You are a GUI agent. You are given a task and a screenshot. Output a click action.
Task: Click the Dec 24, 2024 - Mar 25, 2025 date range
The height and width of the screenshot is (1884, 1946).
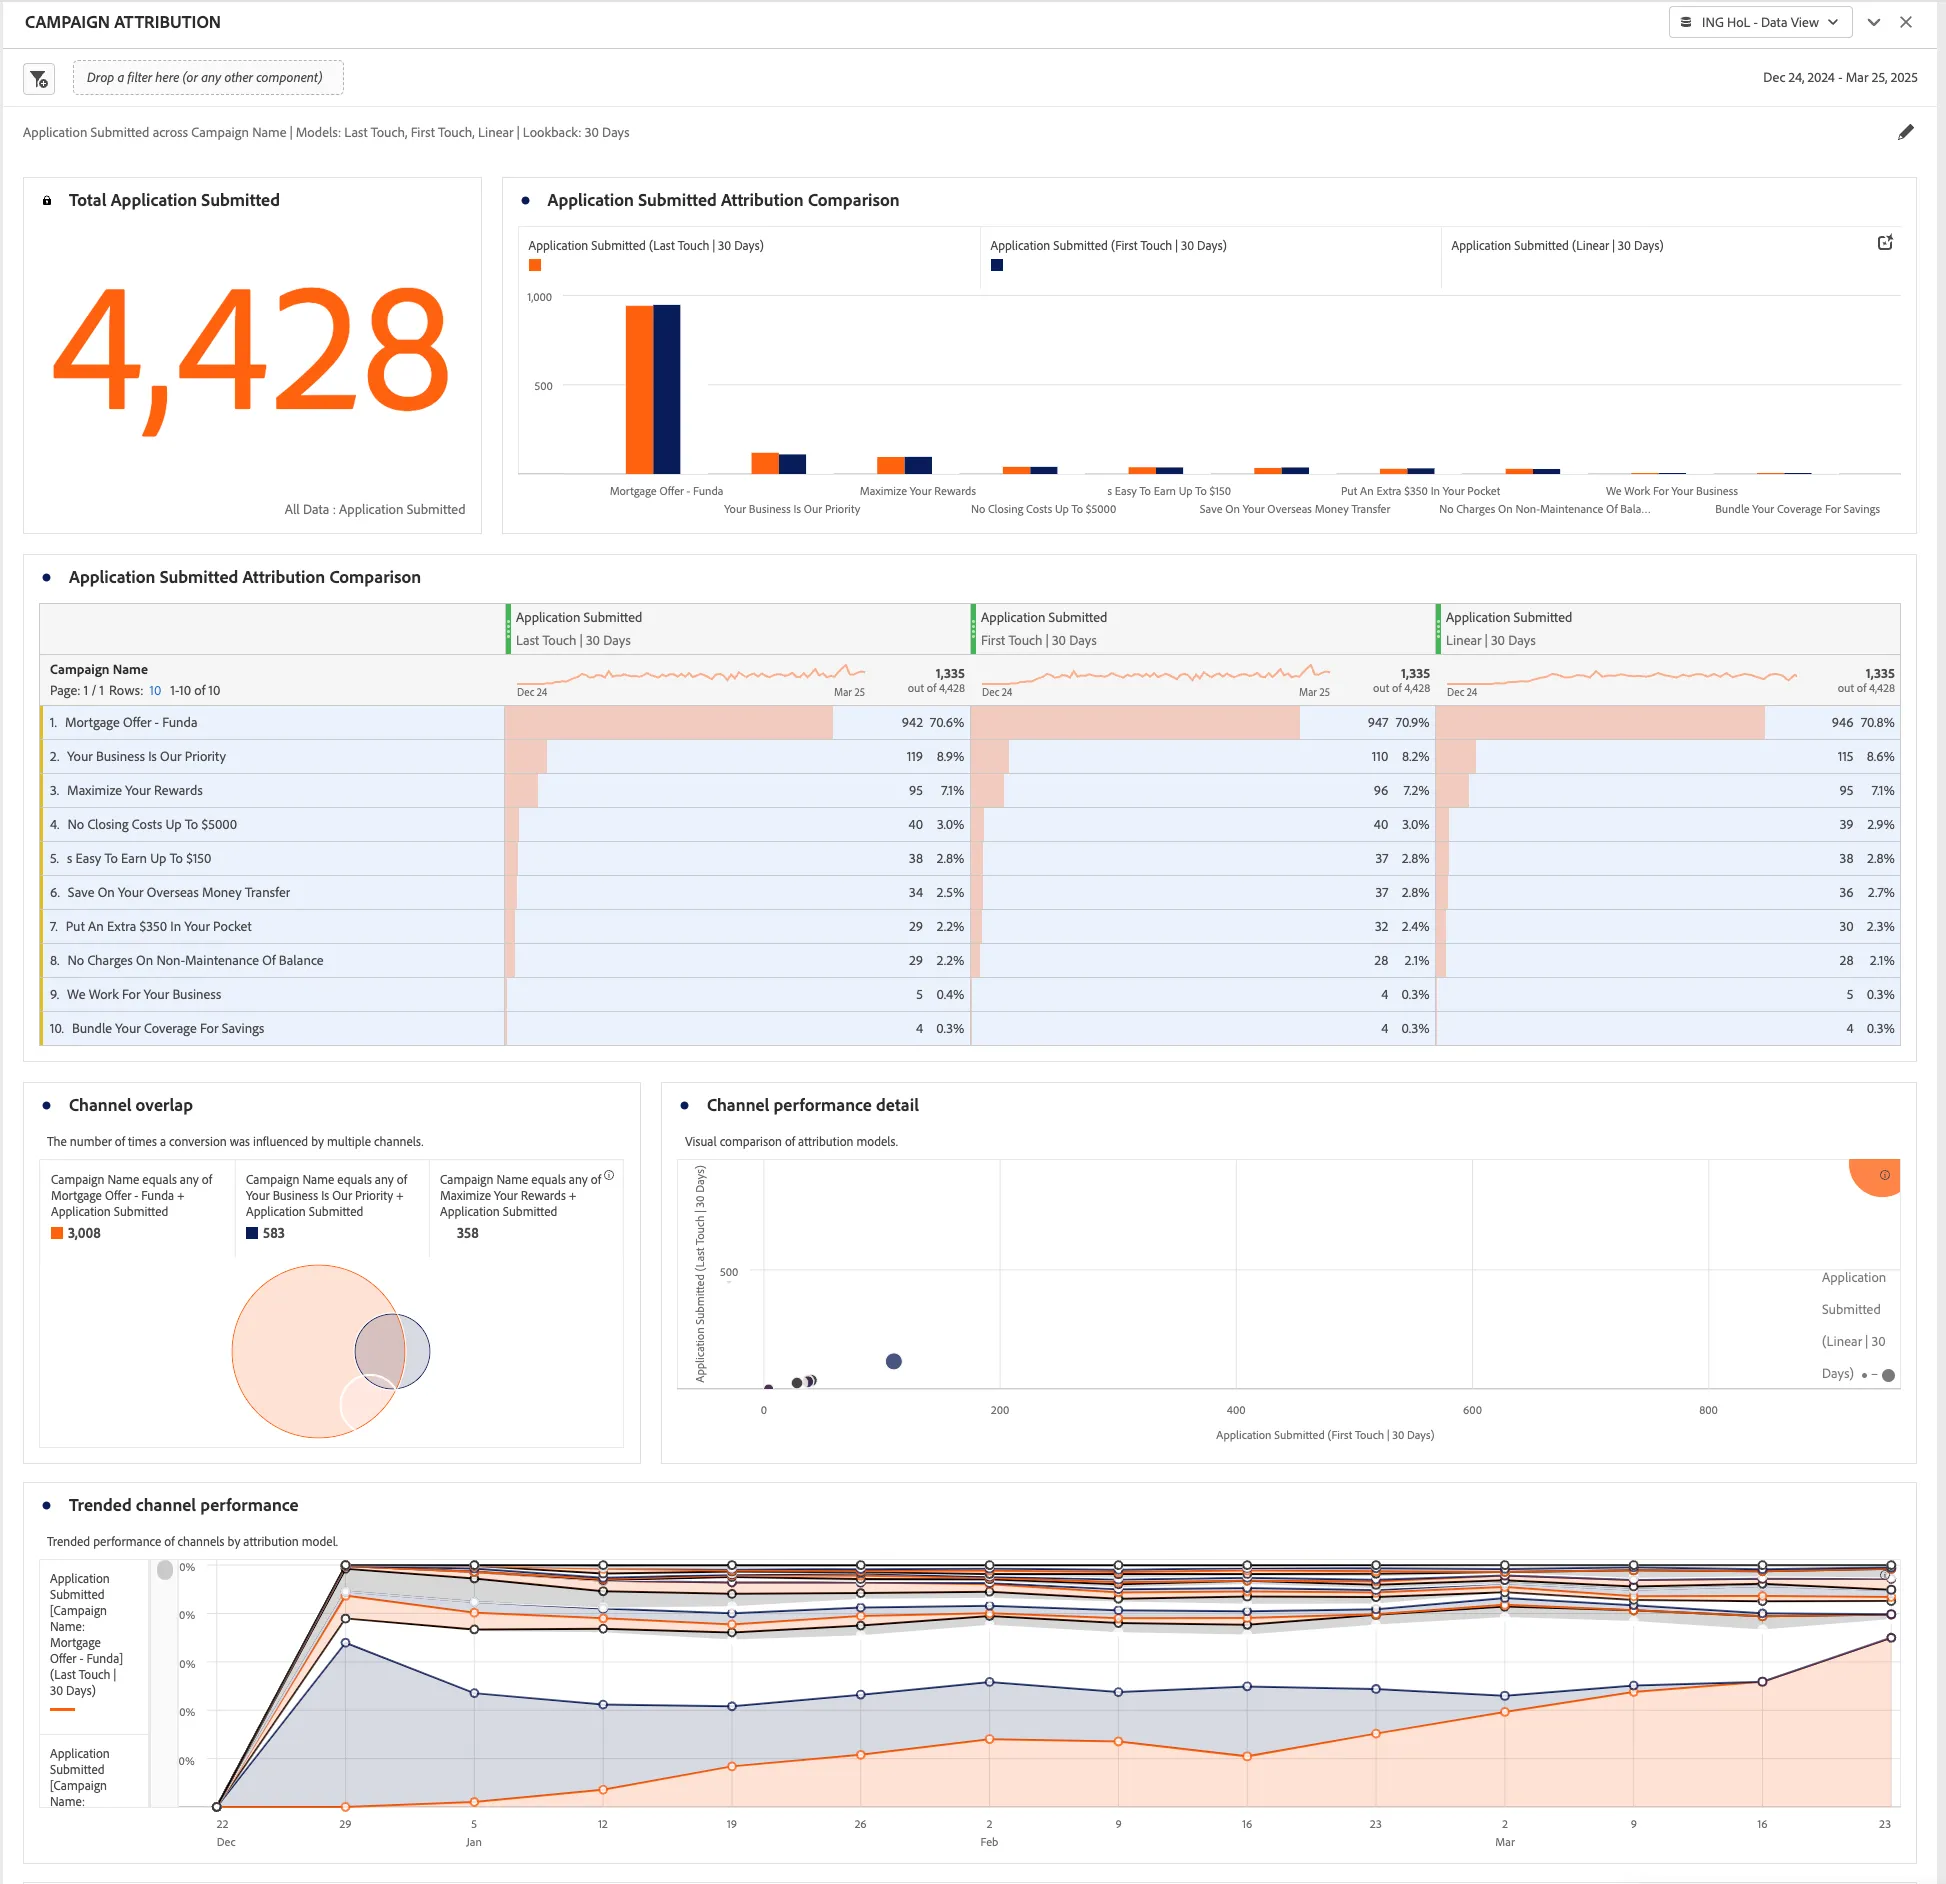[1839, 78]
